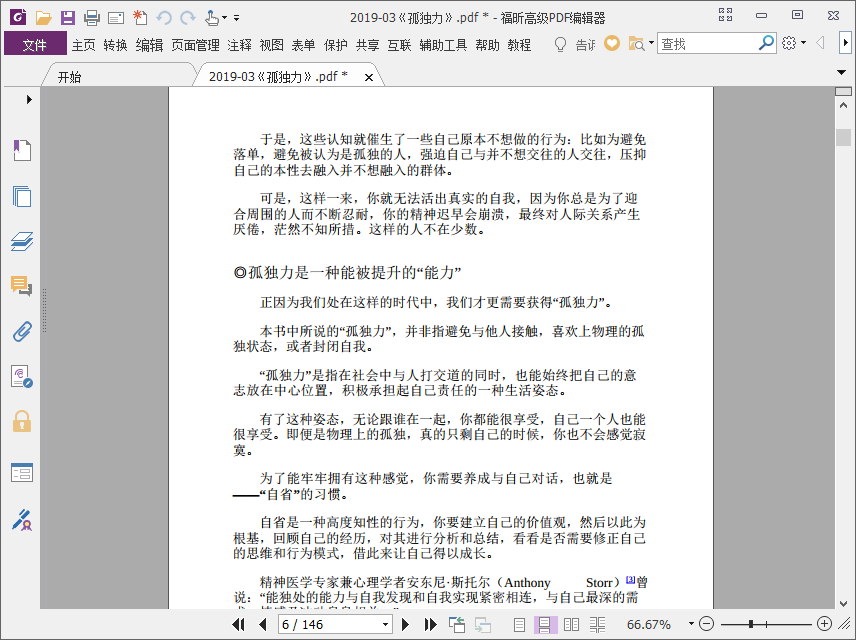Open the customize quick access toolbar arrow

point(236,18)
